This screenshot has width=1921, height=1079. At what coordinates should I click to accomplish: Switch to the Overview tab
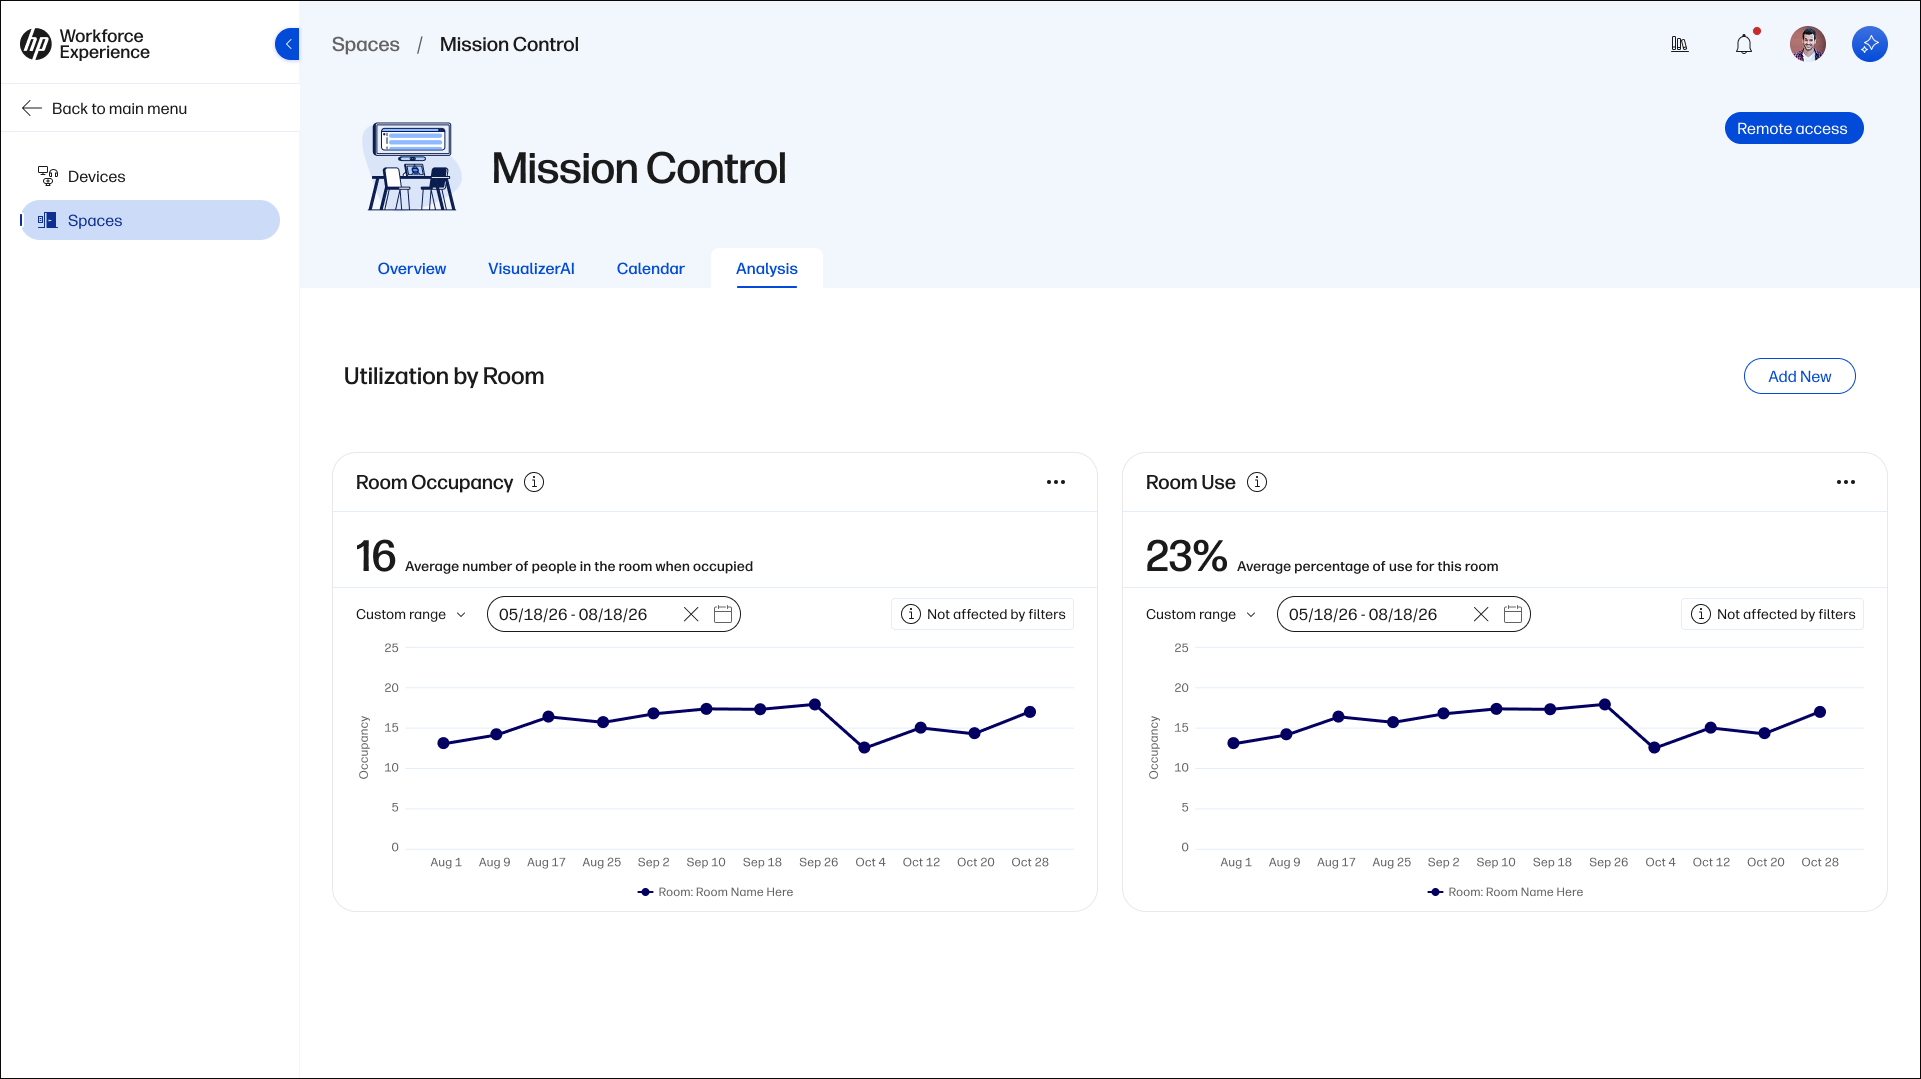click(x=412, y=268)
